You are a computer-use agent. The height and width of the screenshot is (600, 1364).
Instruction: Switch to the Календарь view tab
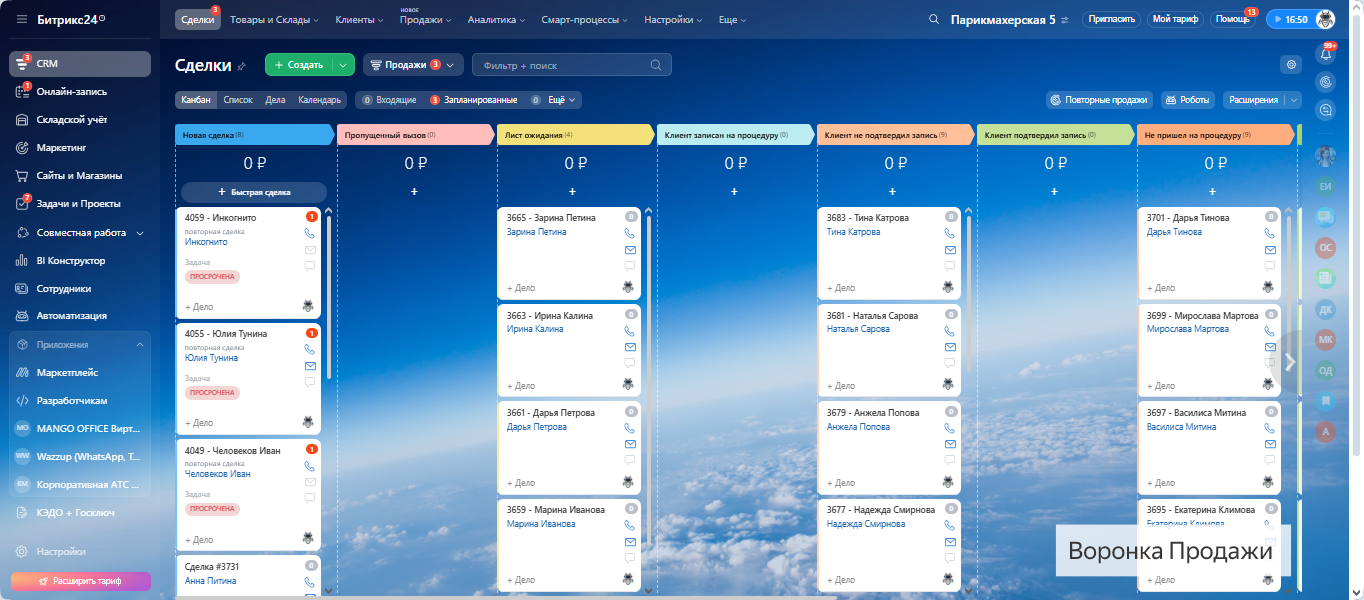click(320, 100)
